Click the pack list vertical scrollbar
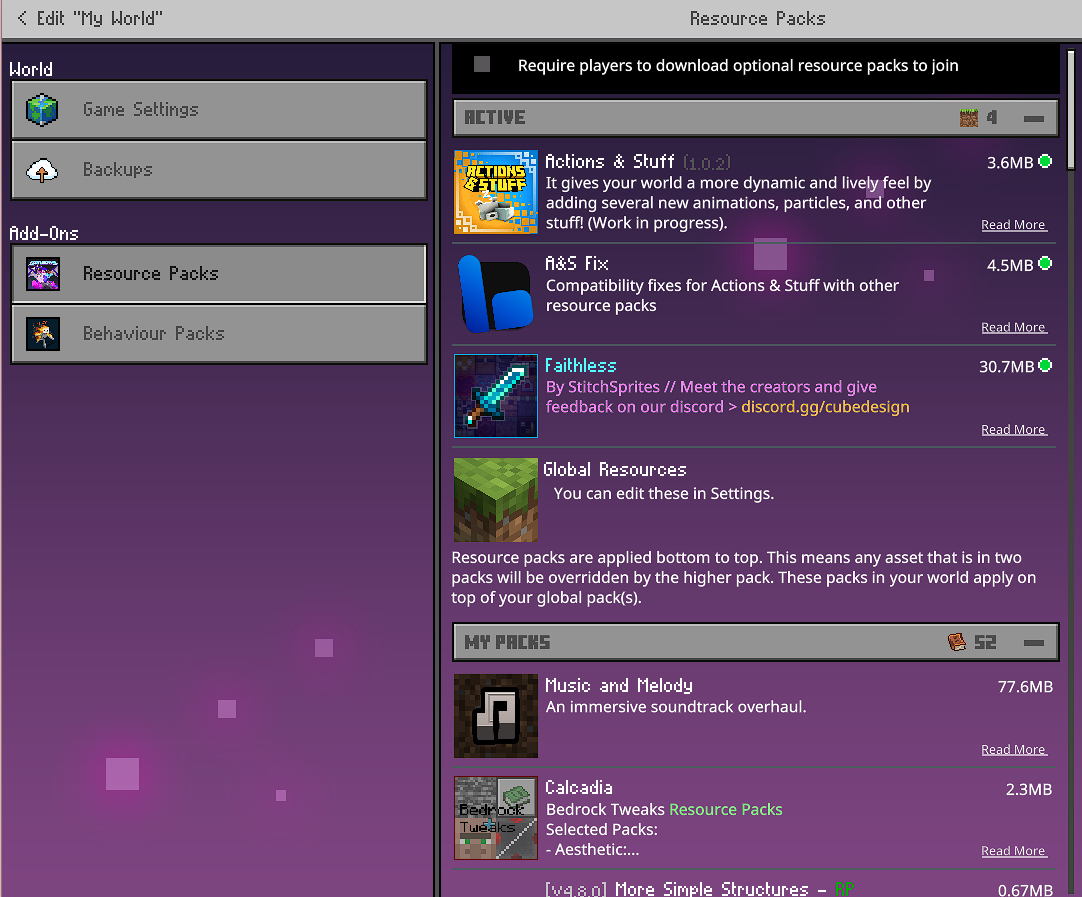The image size is (1082, 897). pyautogui.click(x=1071, y=109)
